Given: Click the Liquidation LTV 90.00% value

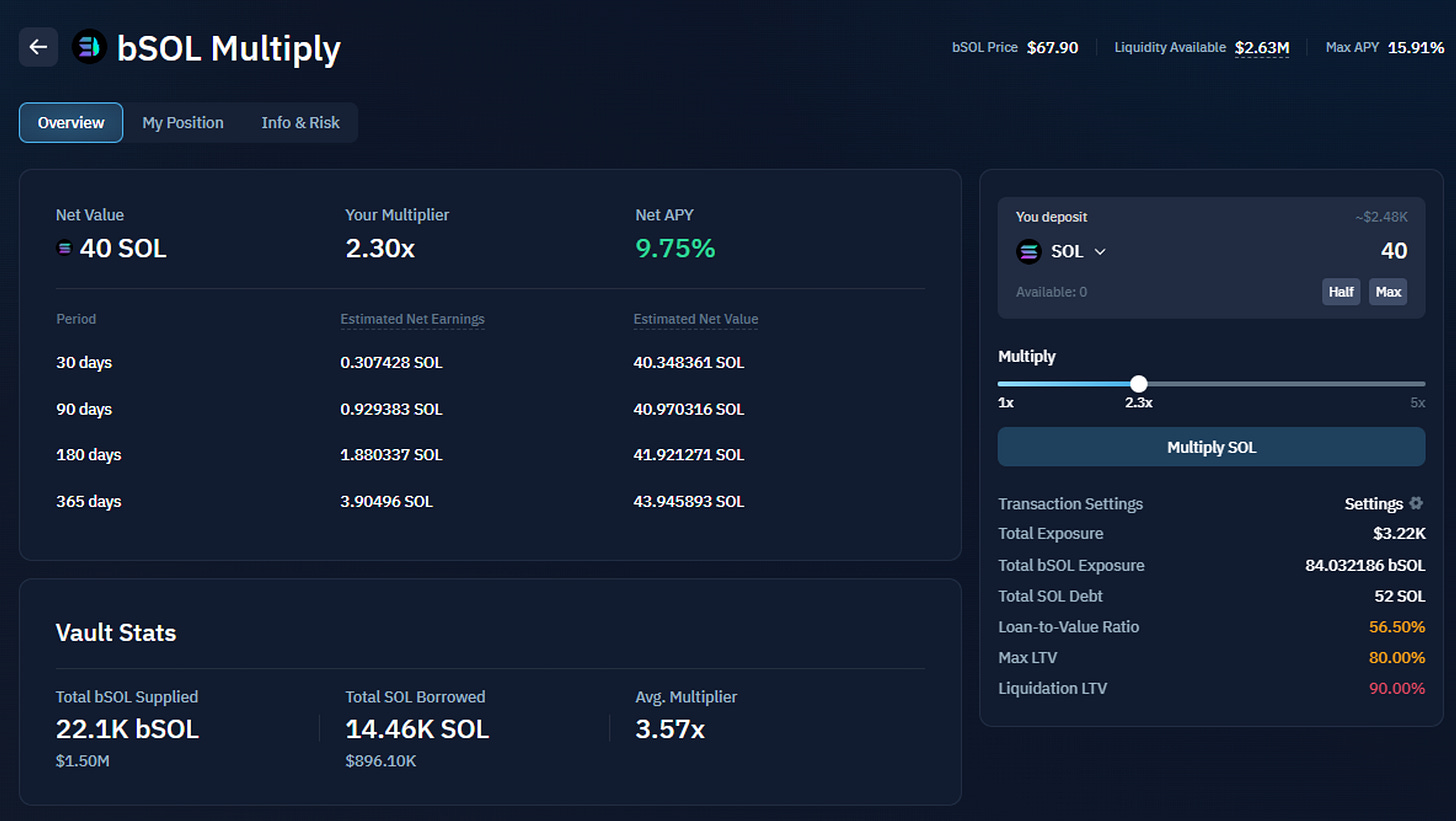Looking at the screenshot, I should [x=1397, y=689].
